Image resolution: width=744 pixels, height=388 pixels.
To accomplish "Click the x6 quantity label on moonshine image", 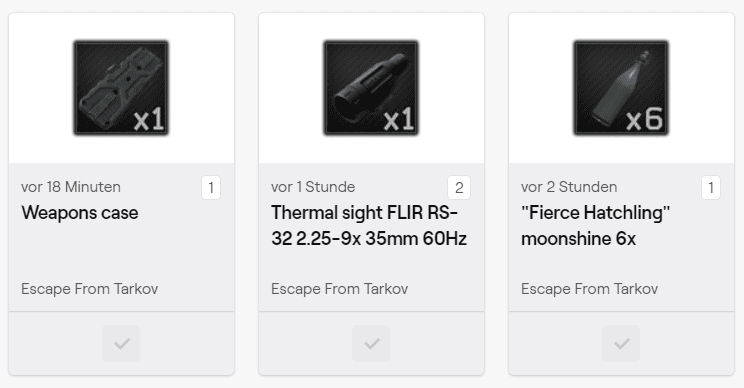I will coord(644,119).
